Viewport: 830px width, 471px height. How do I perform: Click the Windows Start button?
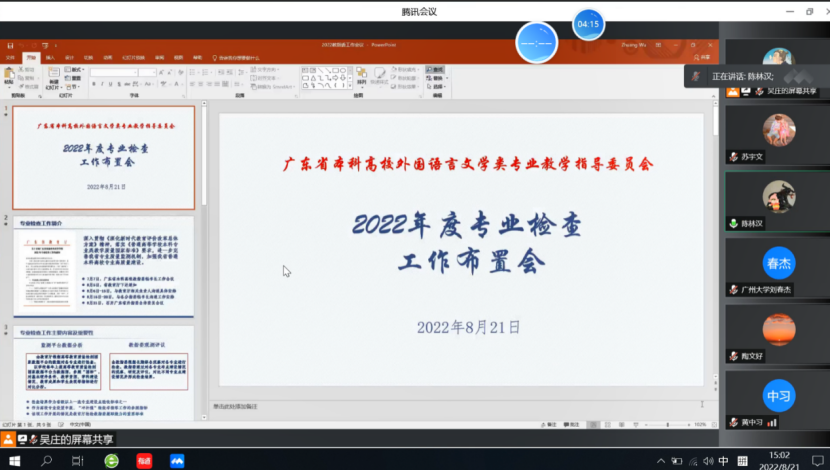click(x=14, y=461)
